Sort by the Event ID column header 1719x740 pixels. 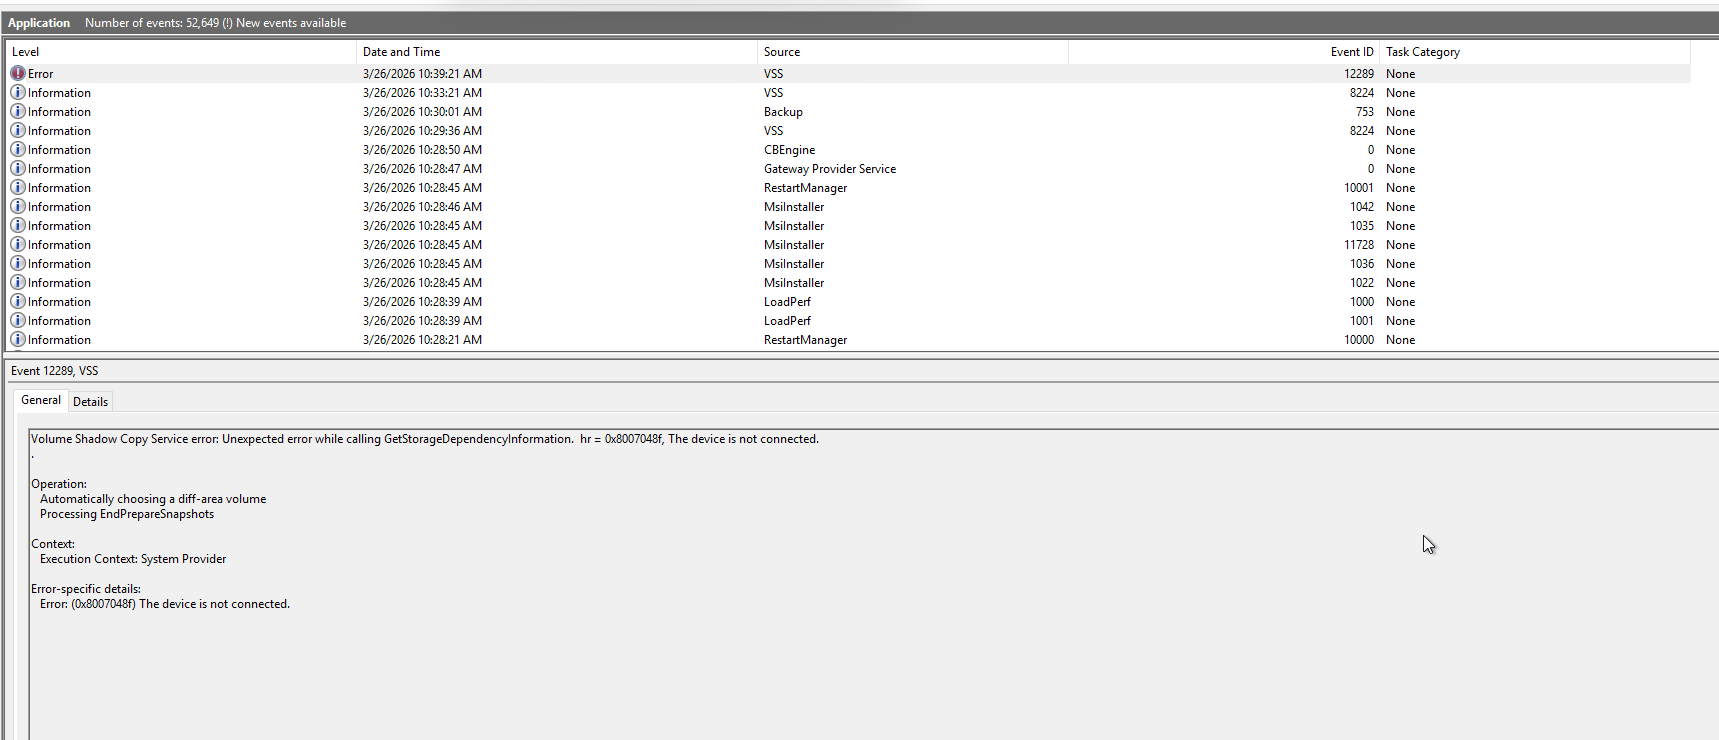[x=1224, y=52]
